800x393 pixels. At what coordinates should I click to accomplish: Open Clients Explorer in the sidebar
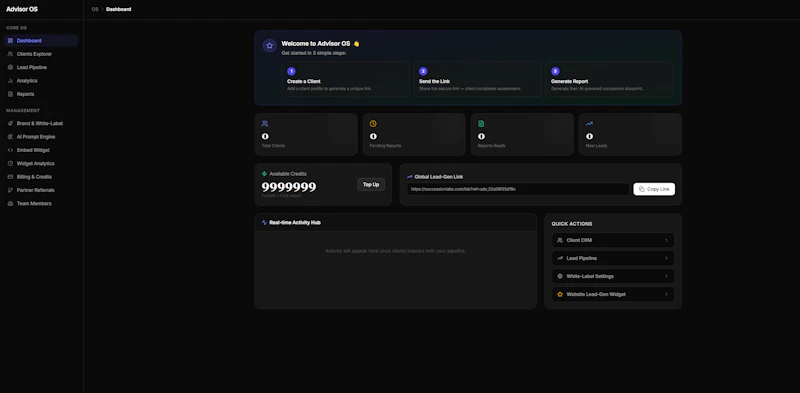(x=41, y=54)
